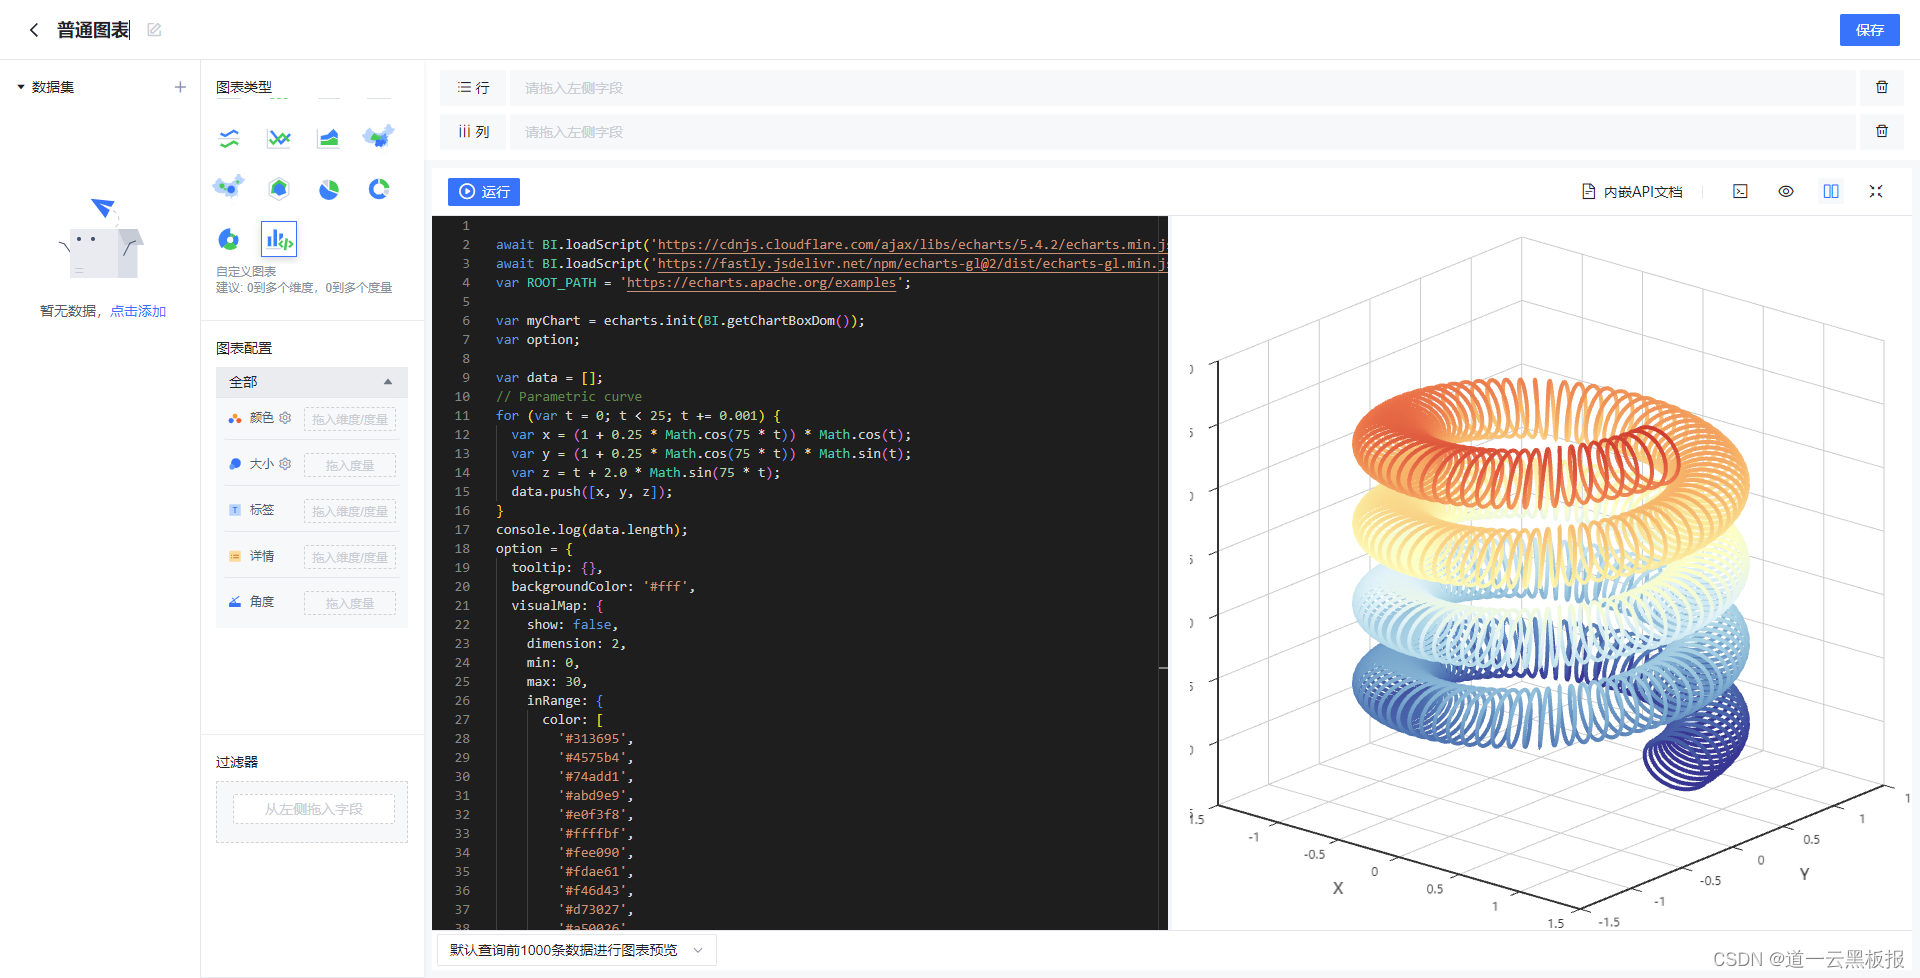This screenshot has height=978, width=1920.
Task: Edit the chart title 普通图表 with the pencil icon
Action: coord(154,30)
